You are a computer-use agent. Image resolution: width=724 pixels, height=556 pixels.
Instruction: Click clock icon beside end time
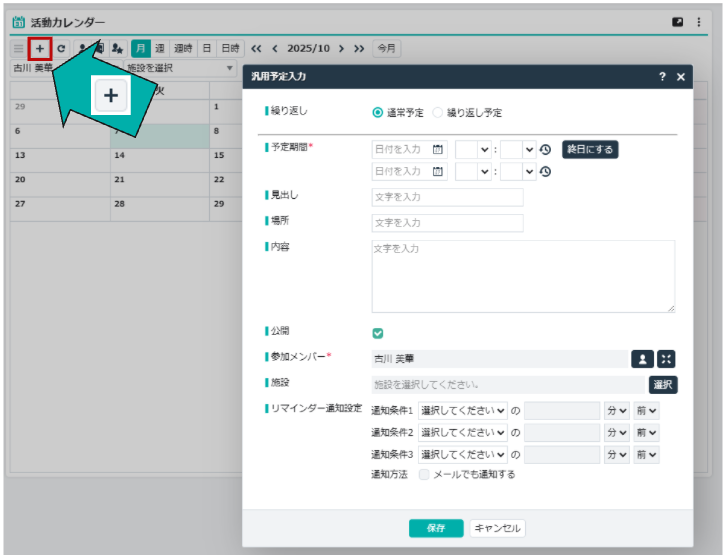pos(545,171)
